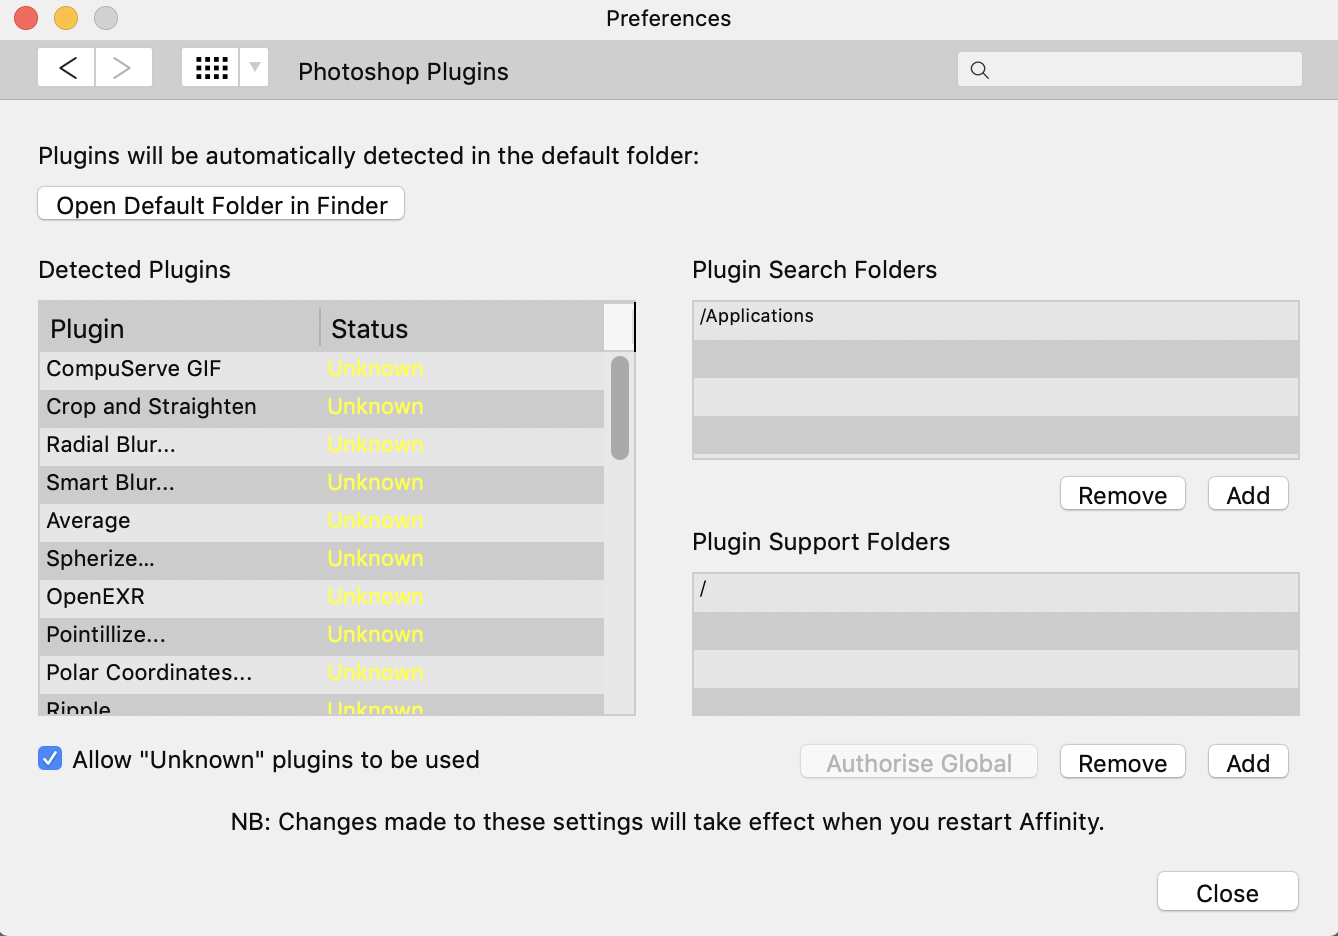Select CompuServe GIF plugin row
The height and width of the screenshot is (936, 1338).
click(x=322, y=369)
